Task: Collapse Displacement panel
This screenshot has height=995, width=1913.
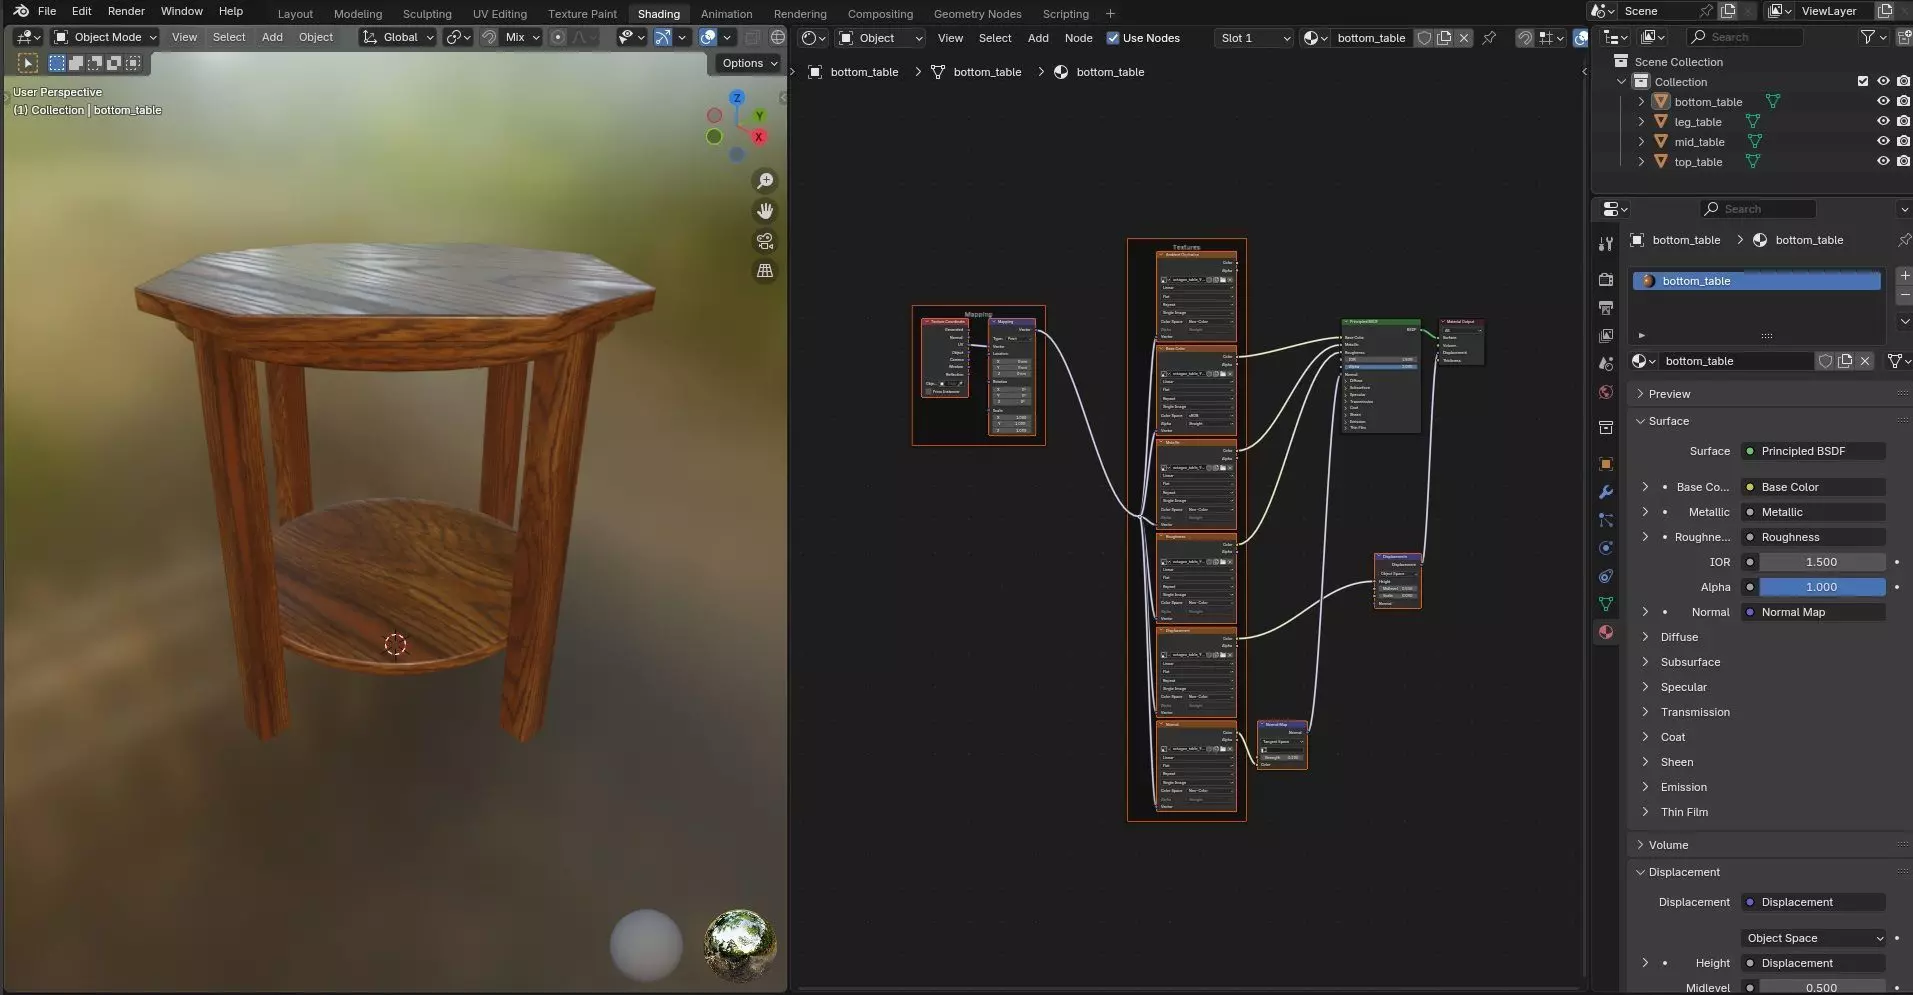Action: 1684,872
